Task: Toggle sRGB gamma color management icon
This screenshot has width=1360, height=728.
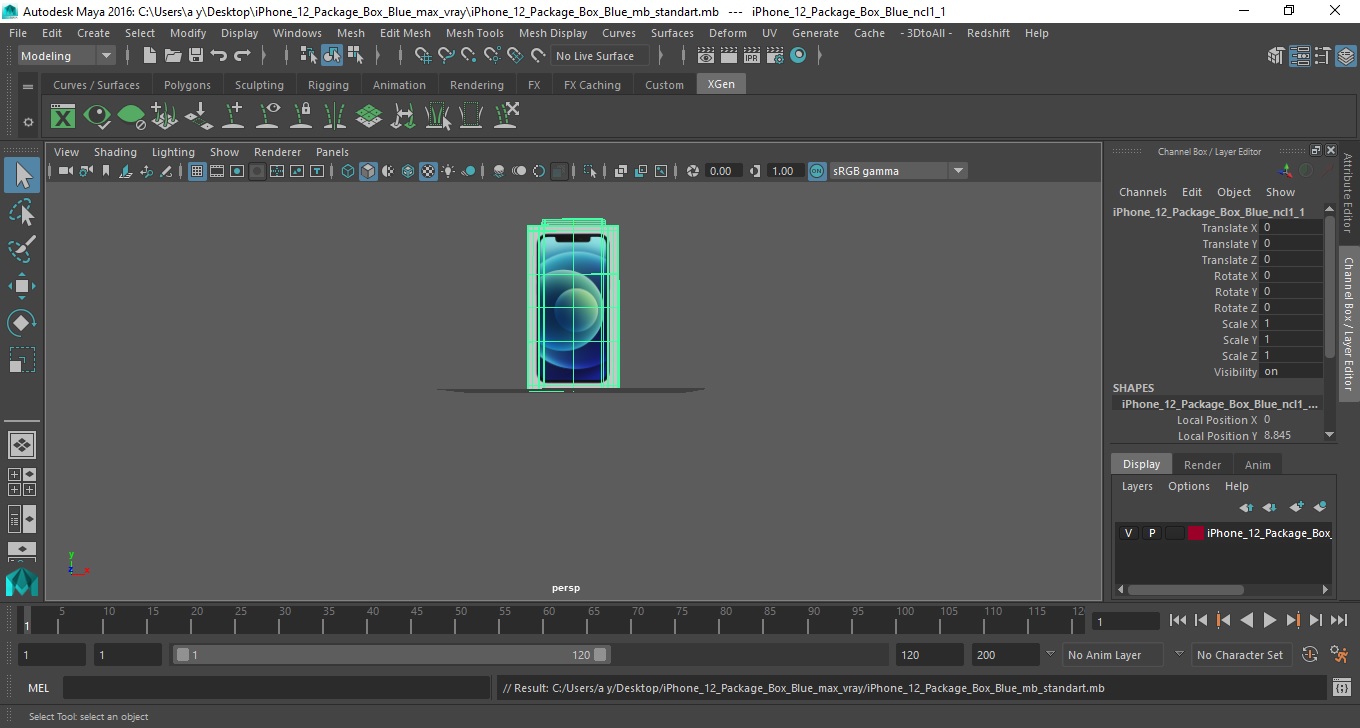Action: [817, 171]
